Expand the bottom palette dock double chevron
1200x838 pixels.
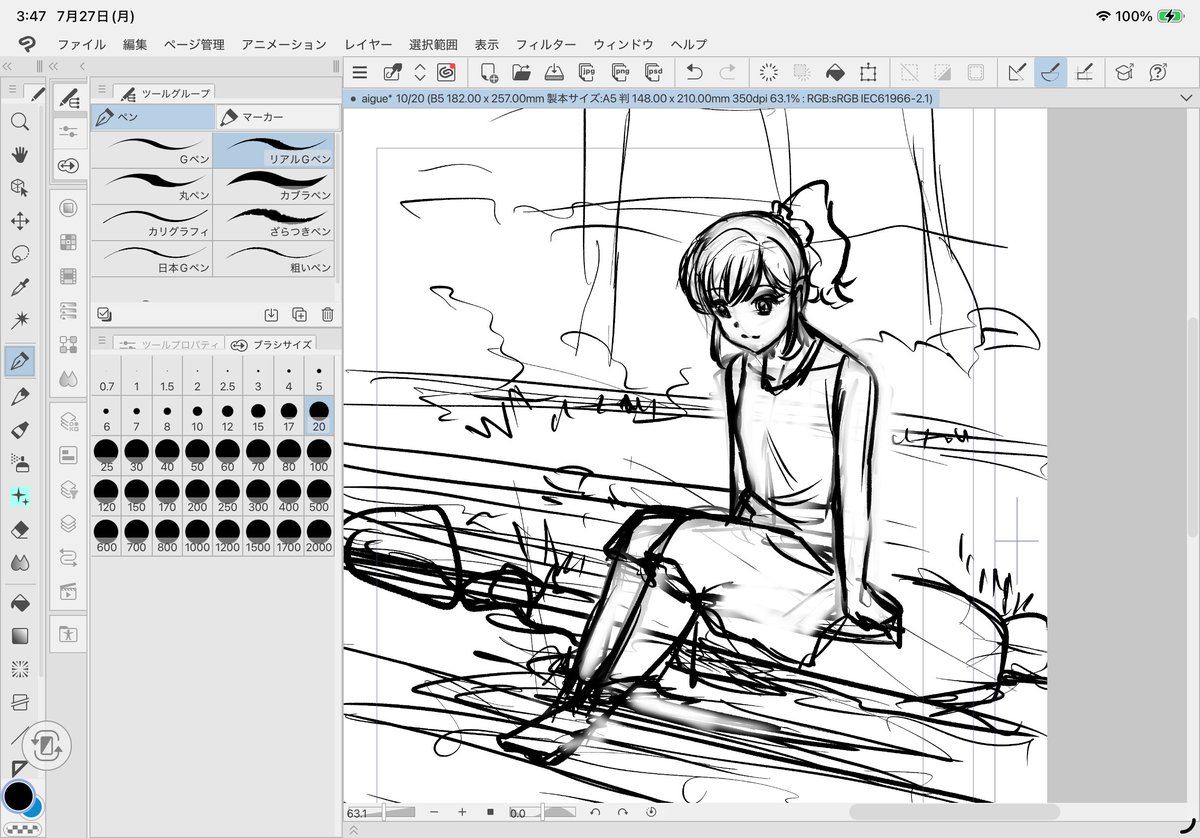tap(353, 828)
